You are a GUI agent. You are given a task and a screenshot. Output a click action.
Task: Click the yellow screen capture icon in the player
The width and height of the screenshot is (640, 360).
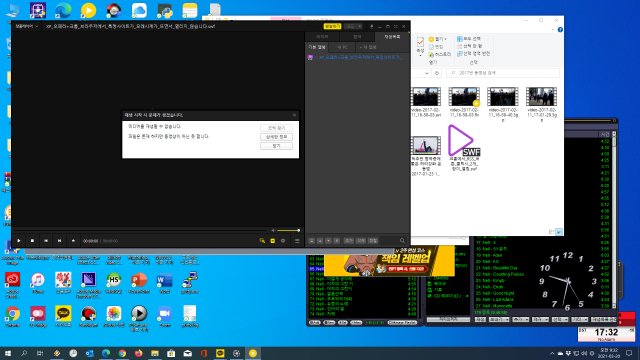pyautogui.click(x=273, y=241)
